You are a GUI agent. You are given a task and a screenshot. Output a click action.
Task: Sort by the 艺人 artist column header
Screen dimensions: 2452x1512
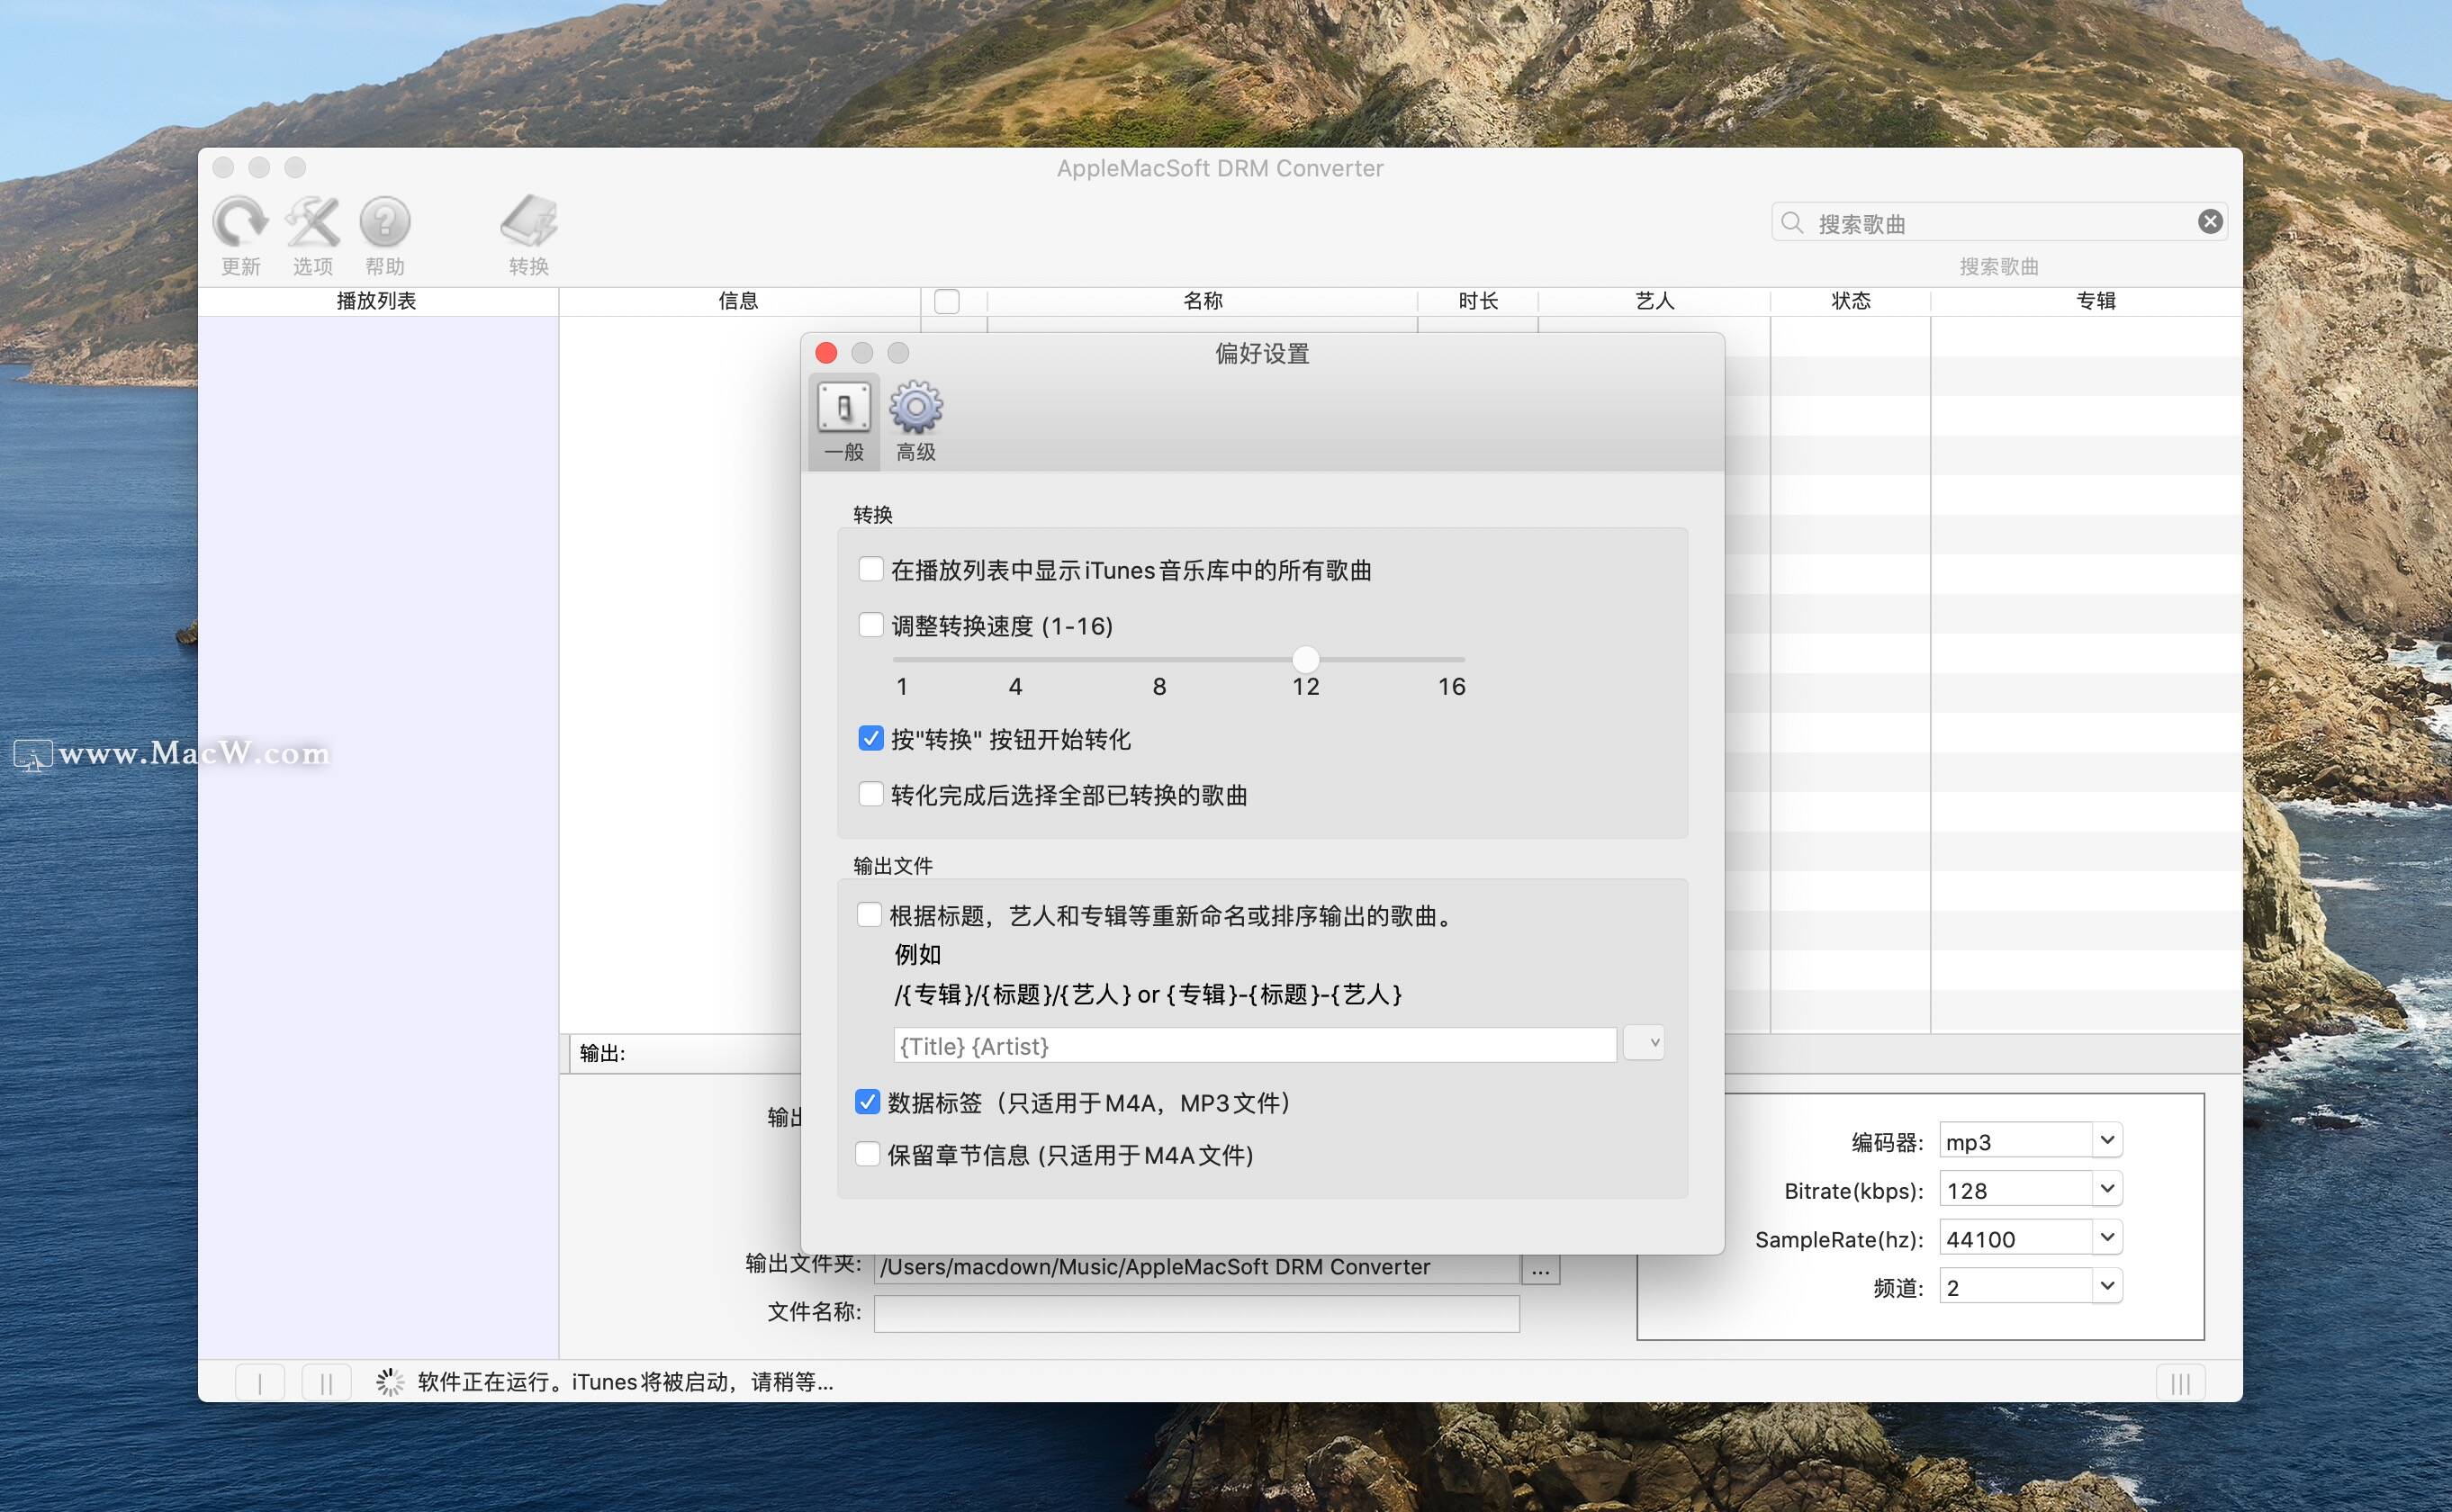tap(1654, 301)
